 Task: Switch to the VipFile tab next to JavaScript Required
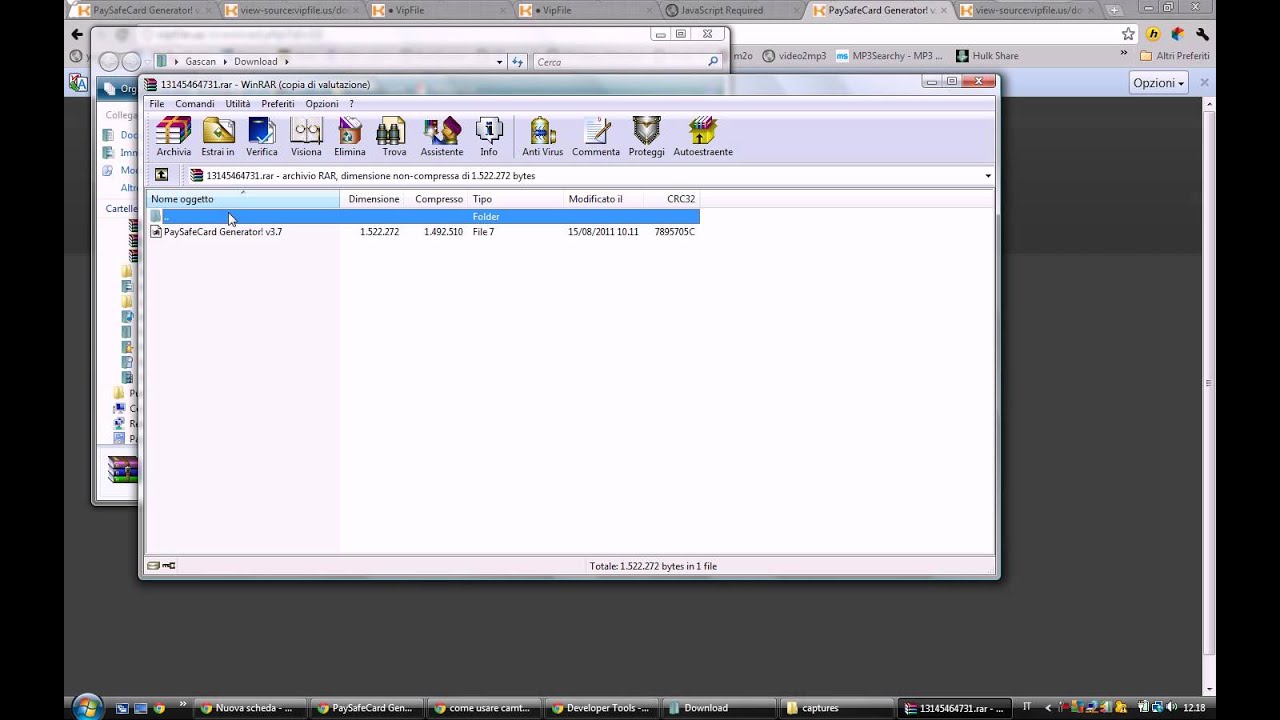click(x=584, y=10)
